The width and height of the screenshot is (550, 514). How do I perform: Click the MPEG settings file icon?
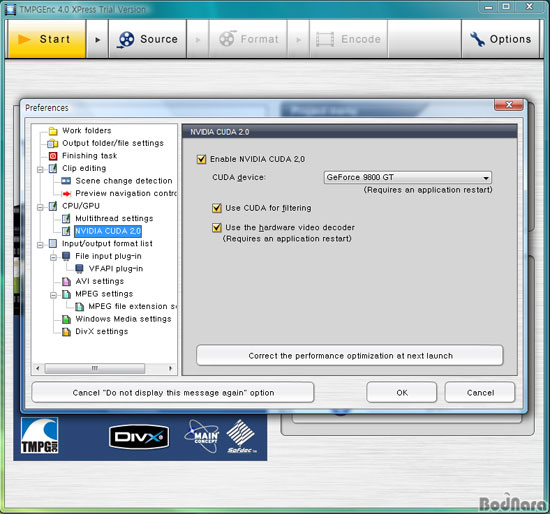[x=66, y=294]
